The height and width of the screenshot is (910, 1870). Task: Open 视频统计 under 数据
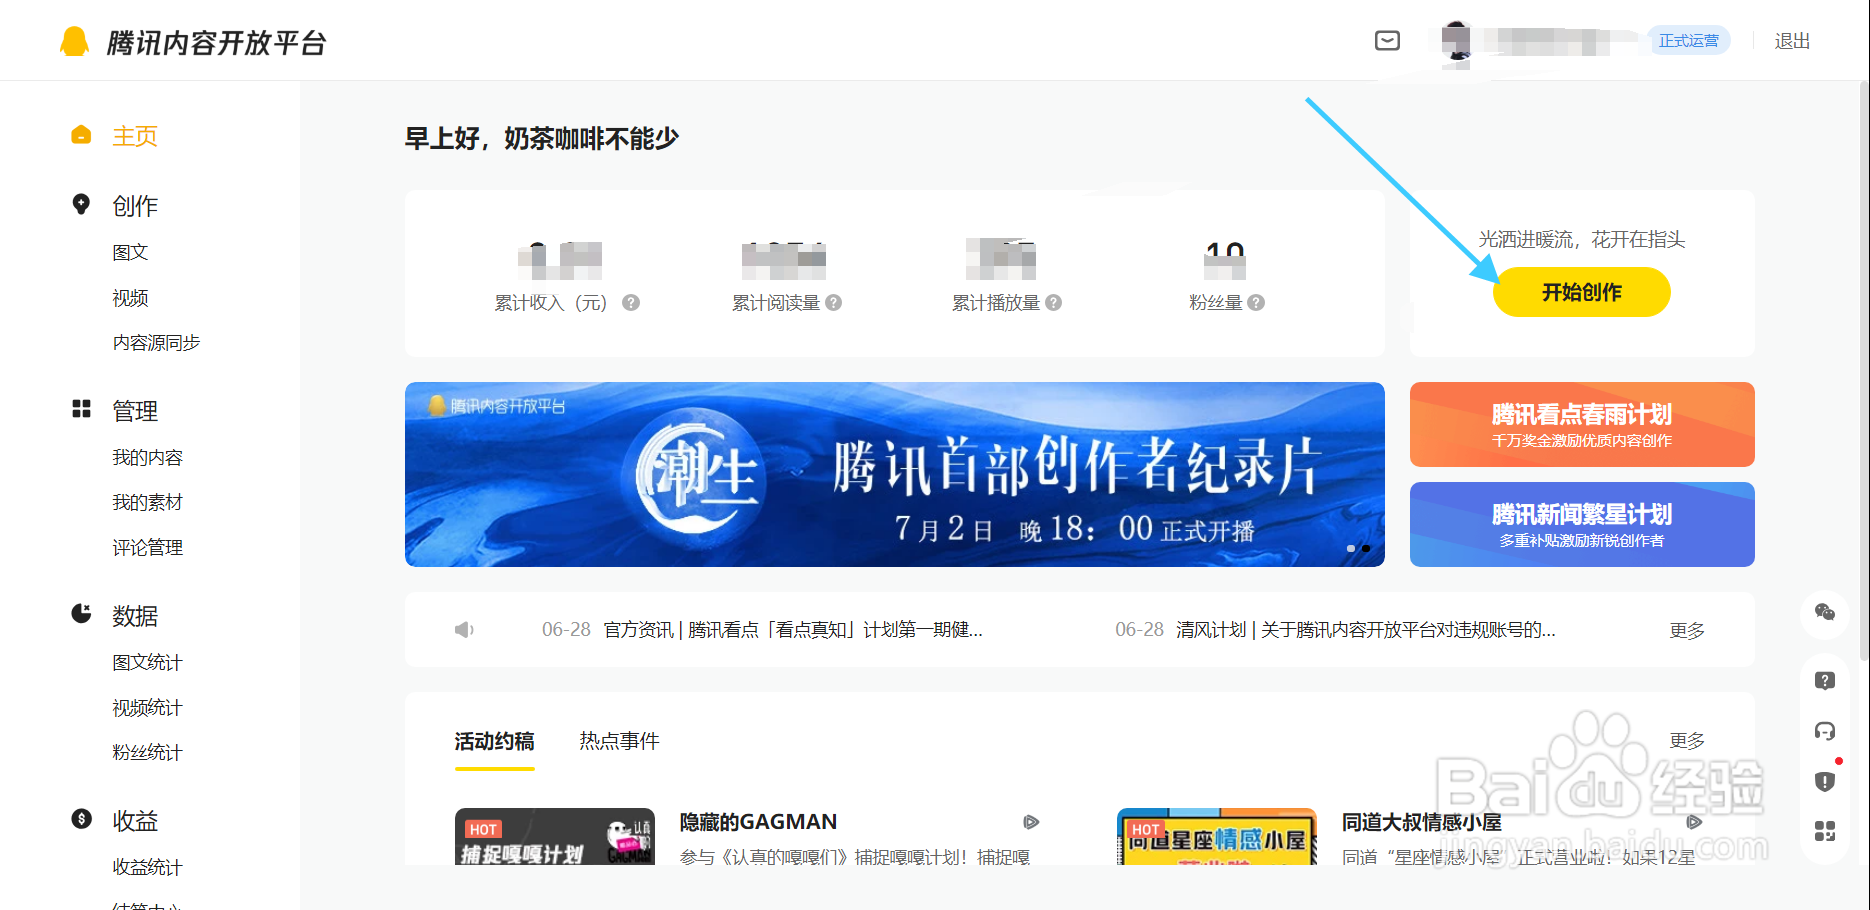click(x=147, y=708)
